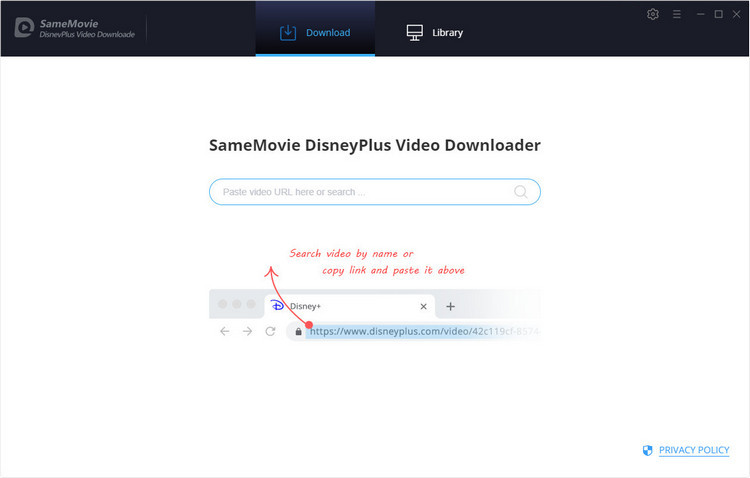Focus the Paste video URL search field

[x=375, y=192]
